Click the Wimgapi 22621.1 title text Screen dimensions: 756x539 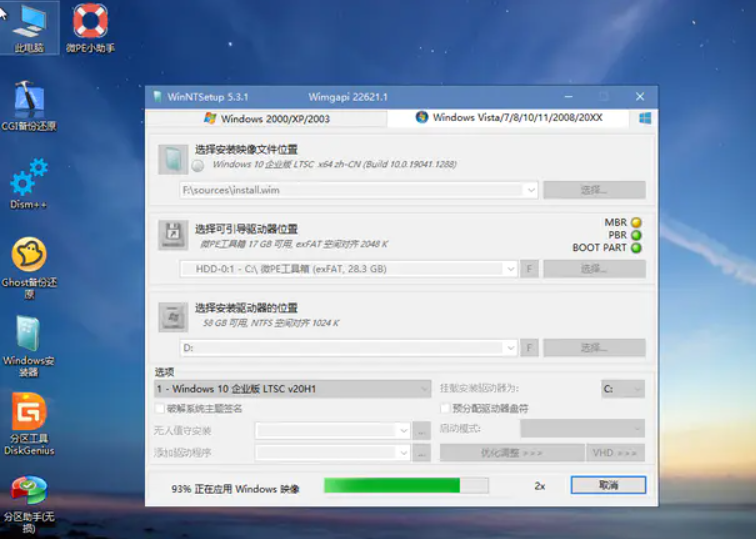tap(348, 97)
